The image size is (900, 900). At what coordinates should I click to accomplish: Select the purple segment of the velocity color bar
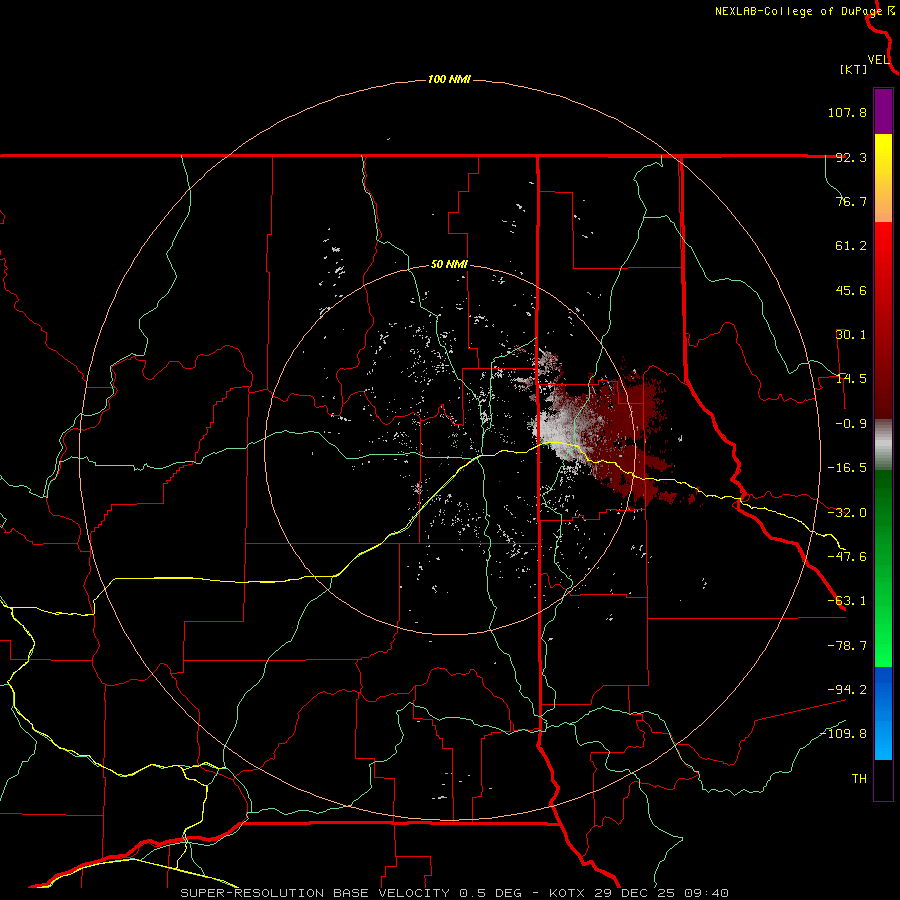[x=883, y=111]
